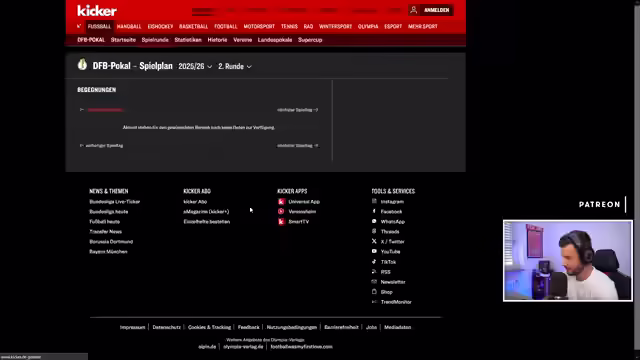The image size is (640, 360).
Task: Click the Shop bag icon
Action: tap(374, 292)
